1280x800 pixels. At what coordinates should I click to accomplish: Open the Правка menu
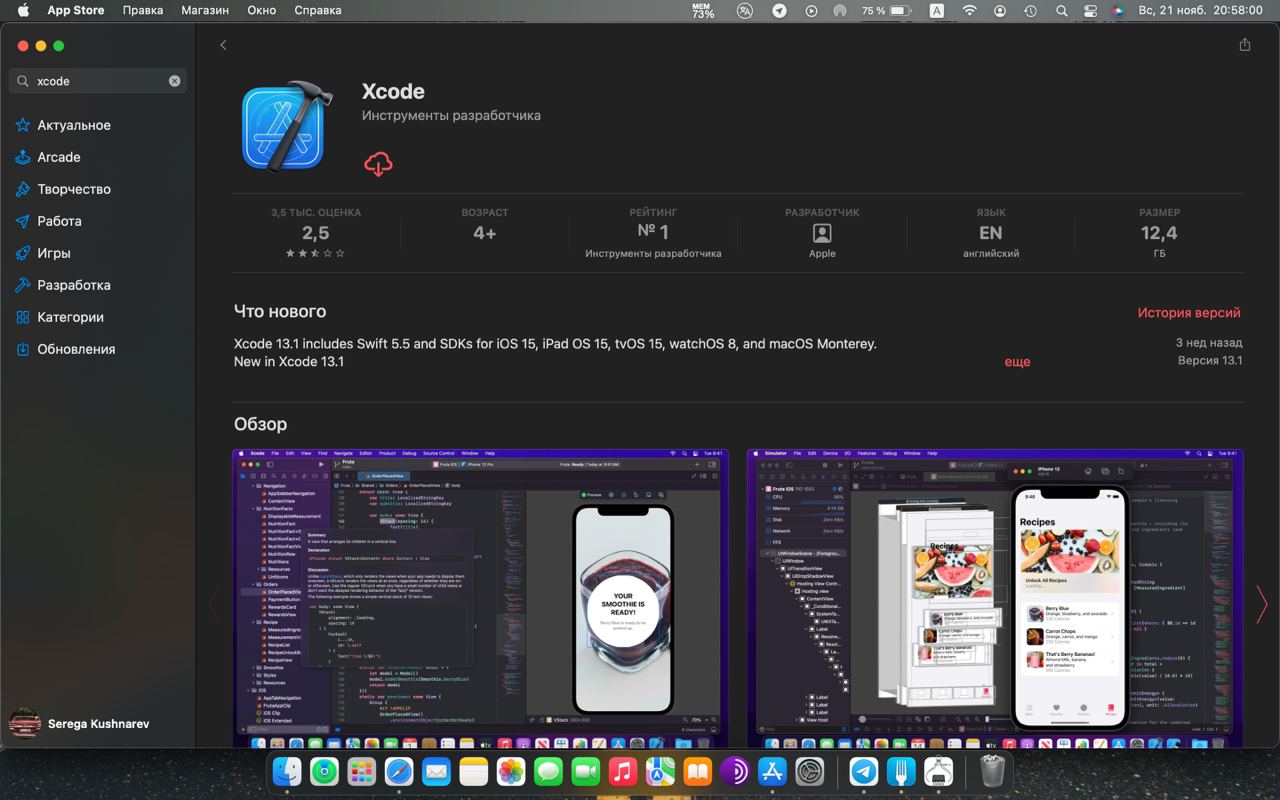point(143,10)
